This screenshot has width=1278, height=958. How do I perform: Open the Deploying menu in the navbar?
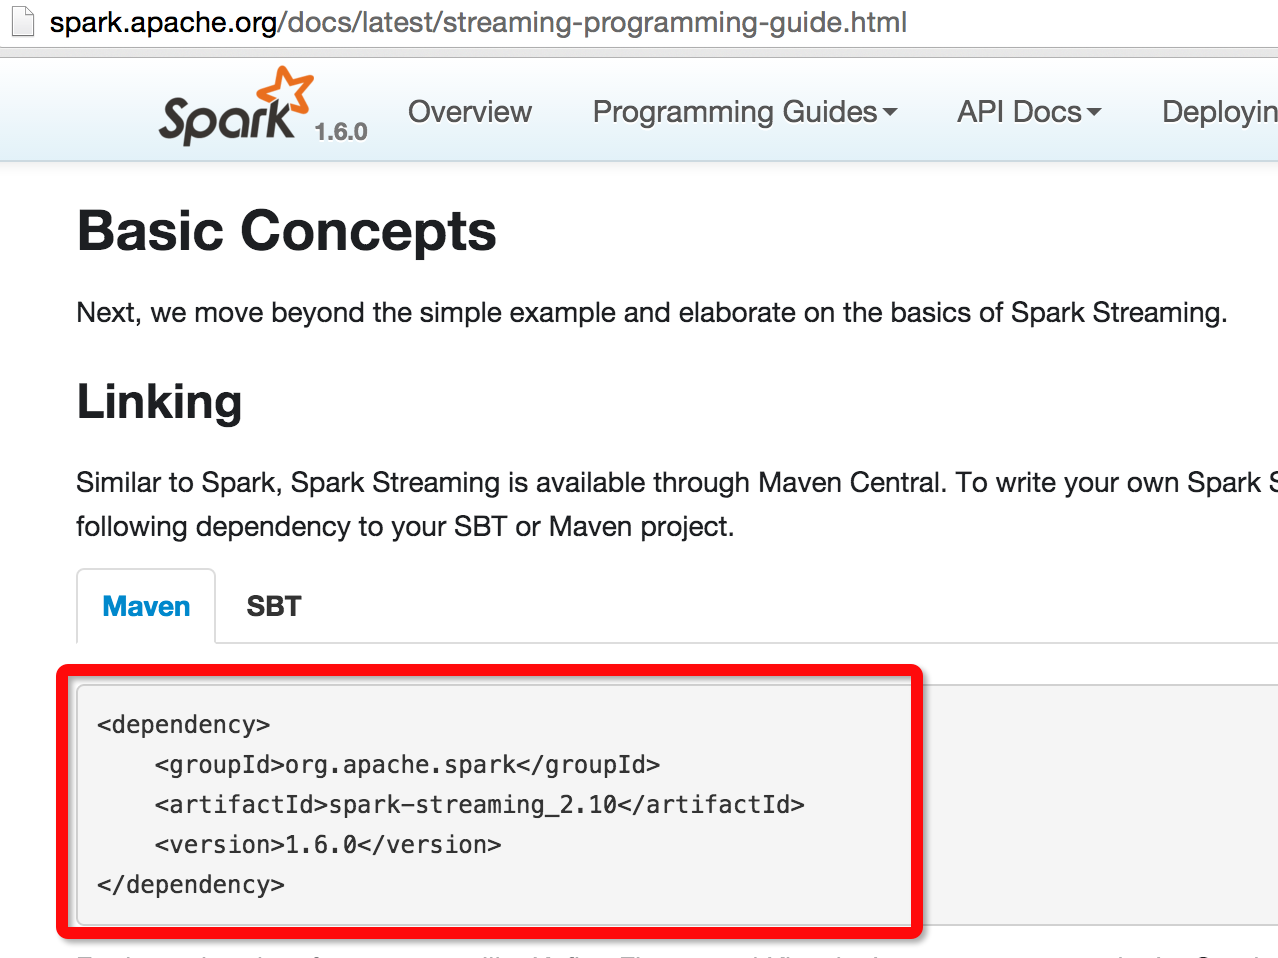click(1219, 112)
